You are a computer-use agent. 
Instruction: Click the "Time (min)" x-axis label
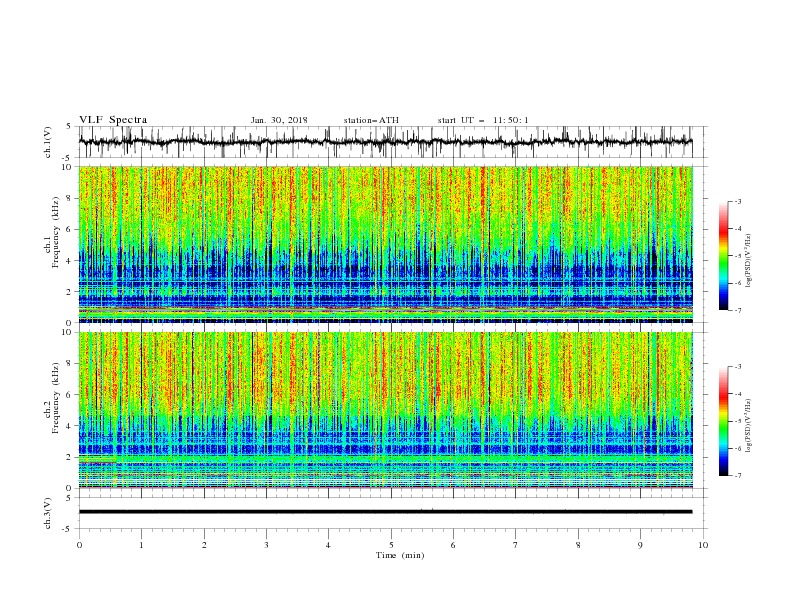(400, 555)
